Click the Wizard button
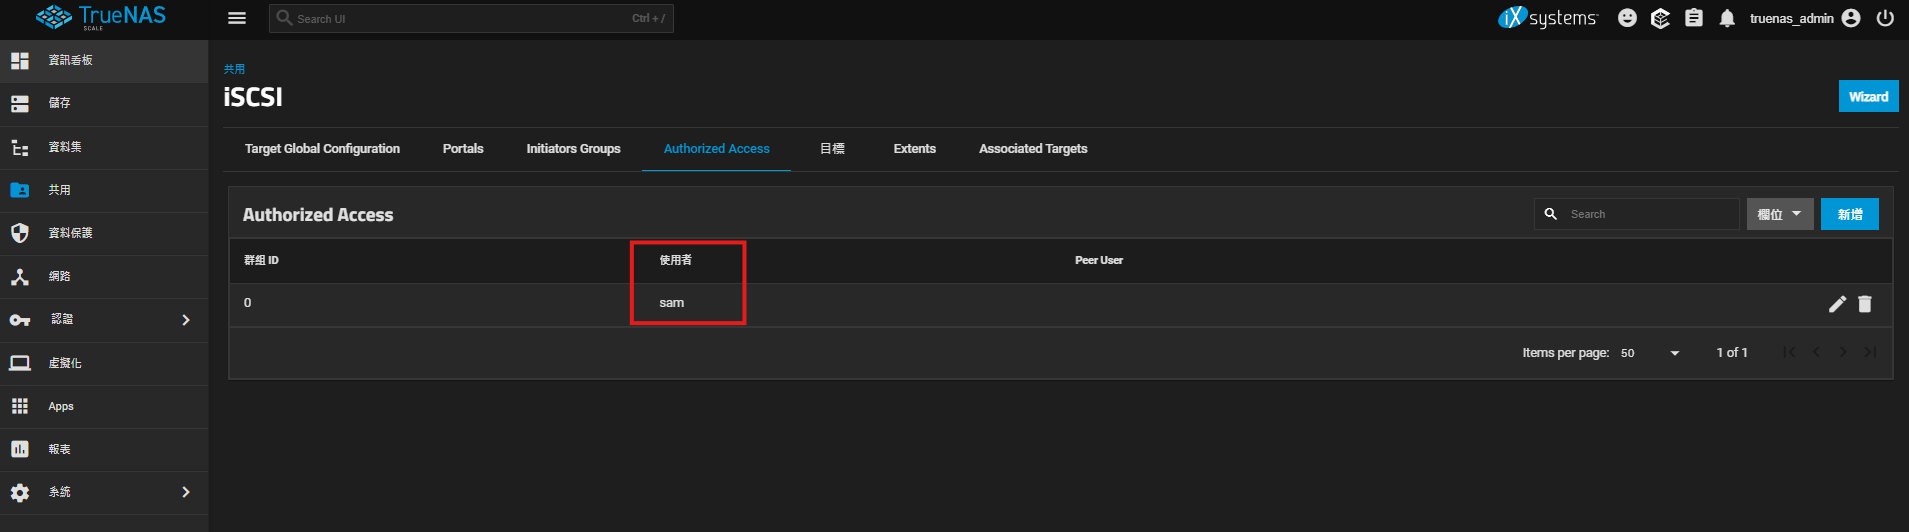 [1868, 96]
